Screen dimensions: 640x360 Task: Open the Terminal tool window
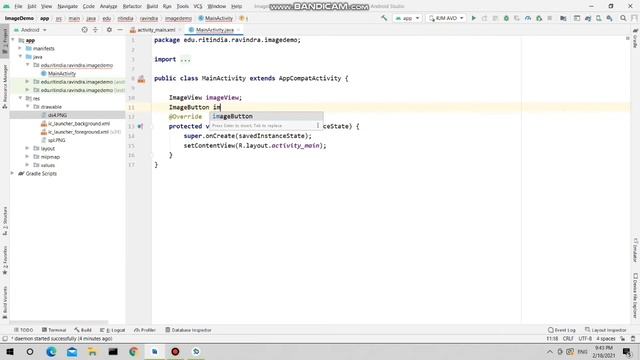tap(54, 330)
